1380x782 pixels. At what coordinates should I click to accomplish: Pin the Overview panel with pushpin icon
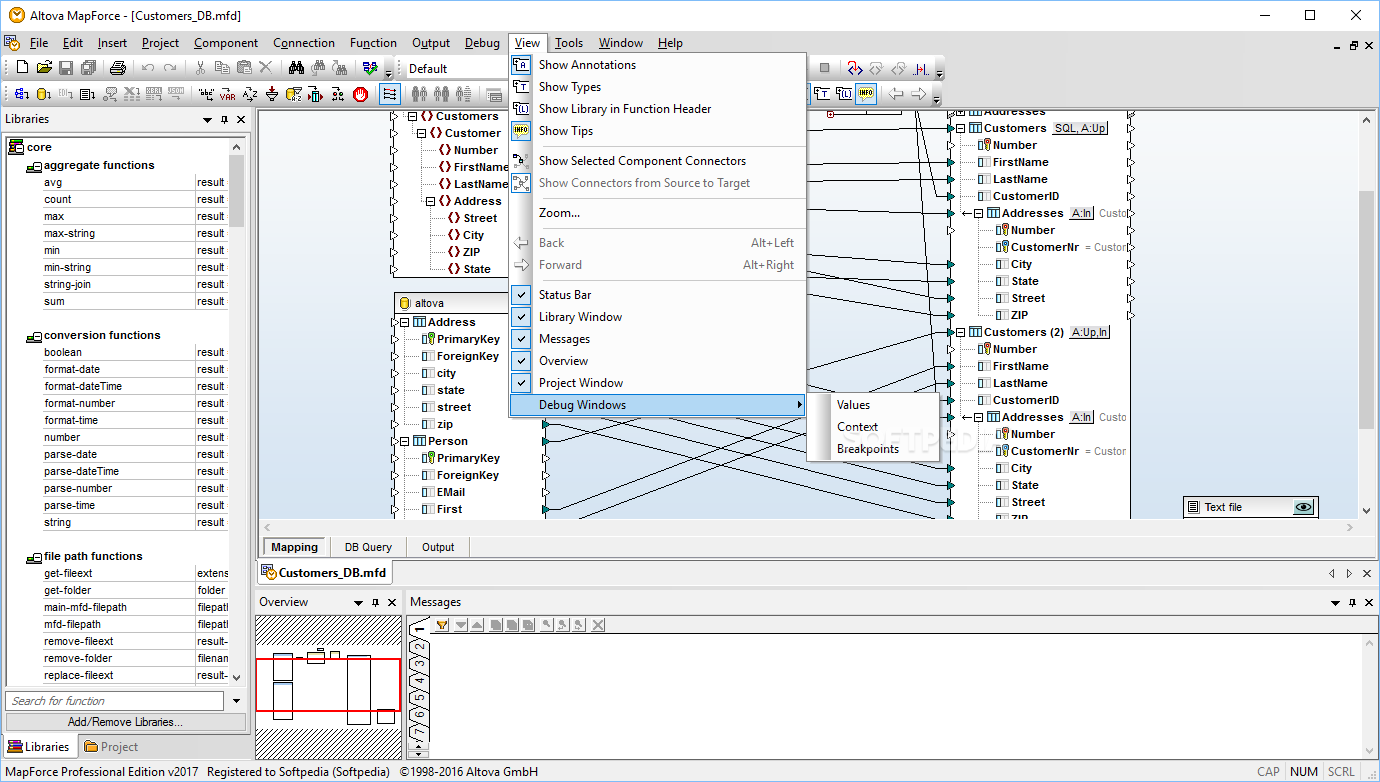coord(375,602)
